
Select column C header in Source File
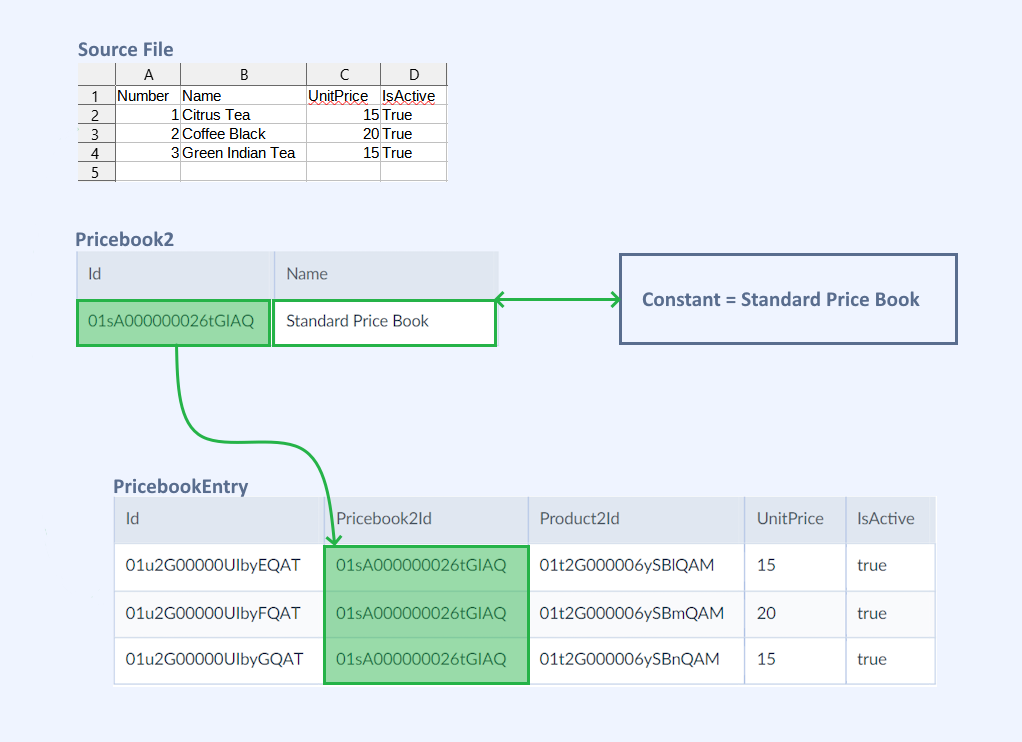pos(343,74)
